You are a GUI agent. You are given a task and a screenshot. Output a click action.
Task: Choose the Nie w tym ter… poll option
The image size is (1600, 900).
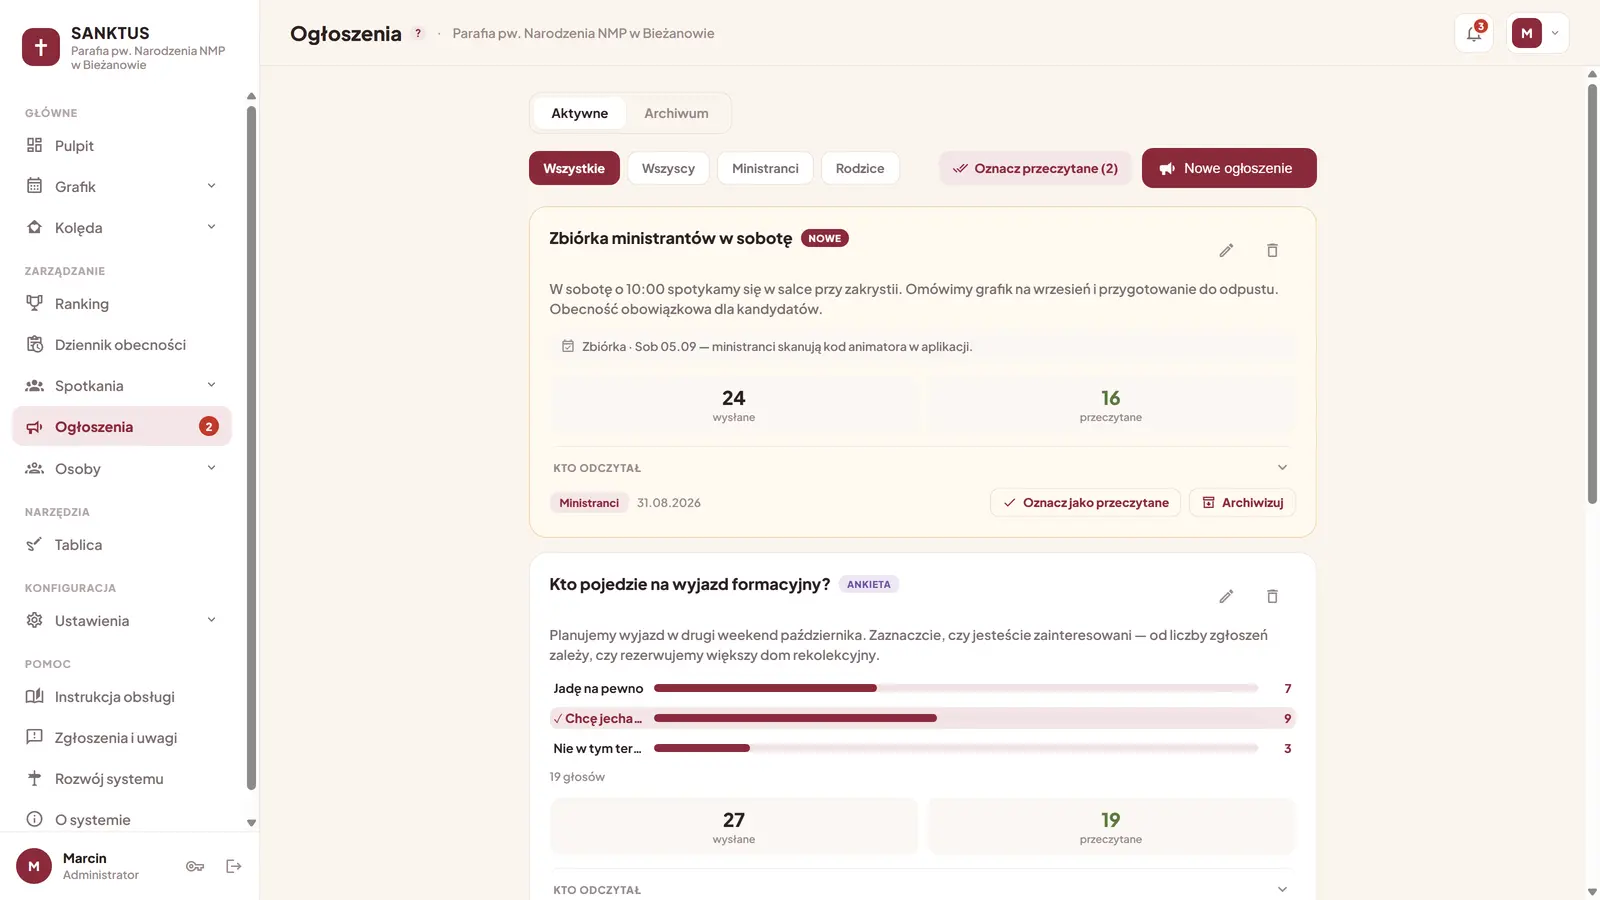pyautogui.click(x=922, y=748)
